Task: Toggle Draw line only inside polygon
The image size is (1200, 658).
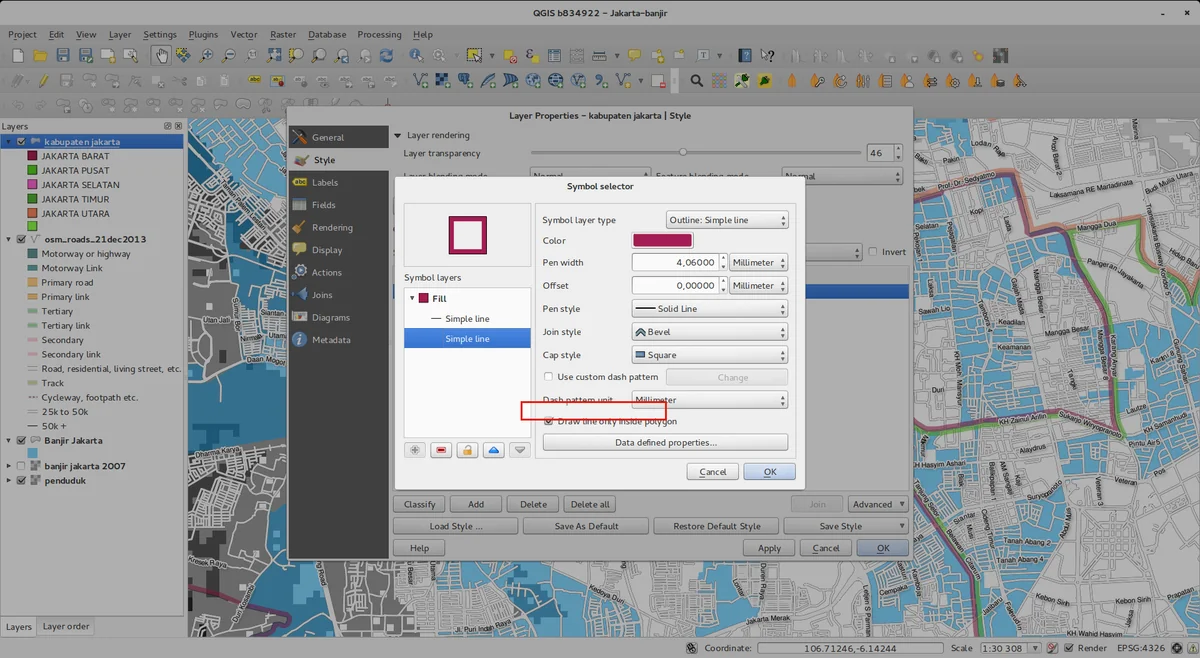Action: click(548, 421)
